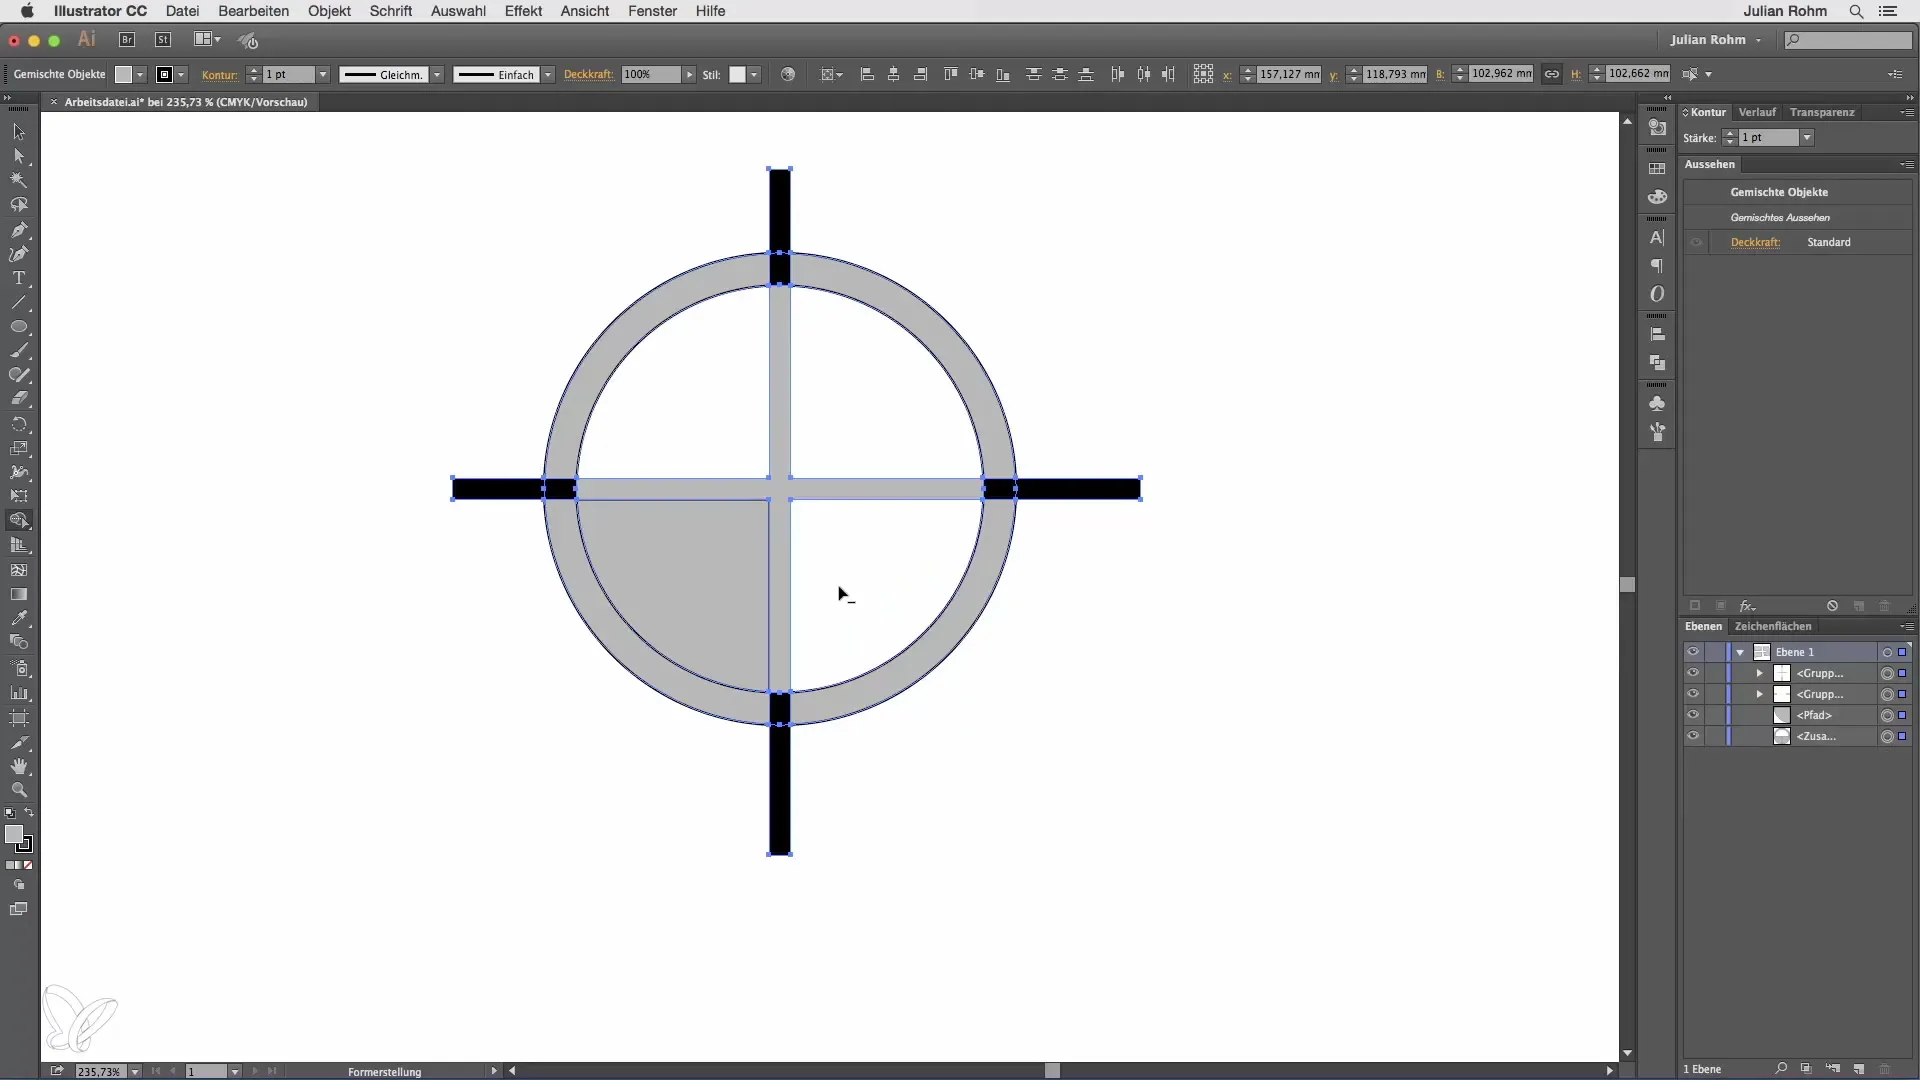The height and width of the screenshot is (1080, 1920).
Task: Select the Pen tool
Action: (x=19, y=230)
